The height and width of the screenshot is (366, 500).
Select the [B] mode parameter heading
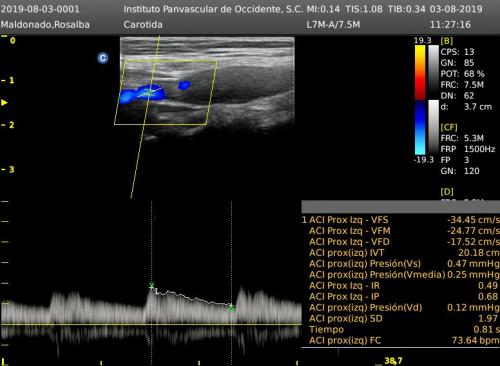447,41
